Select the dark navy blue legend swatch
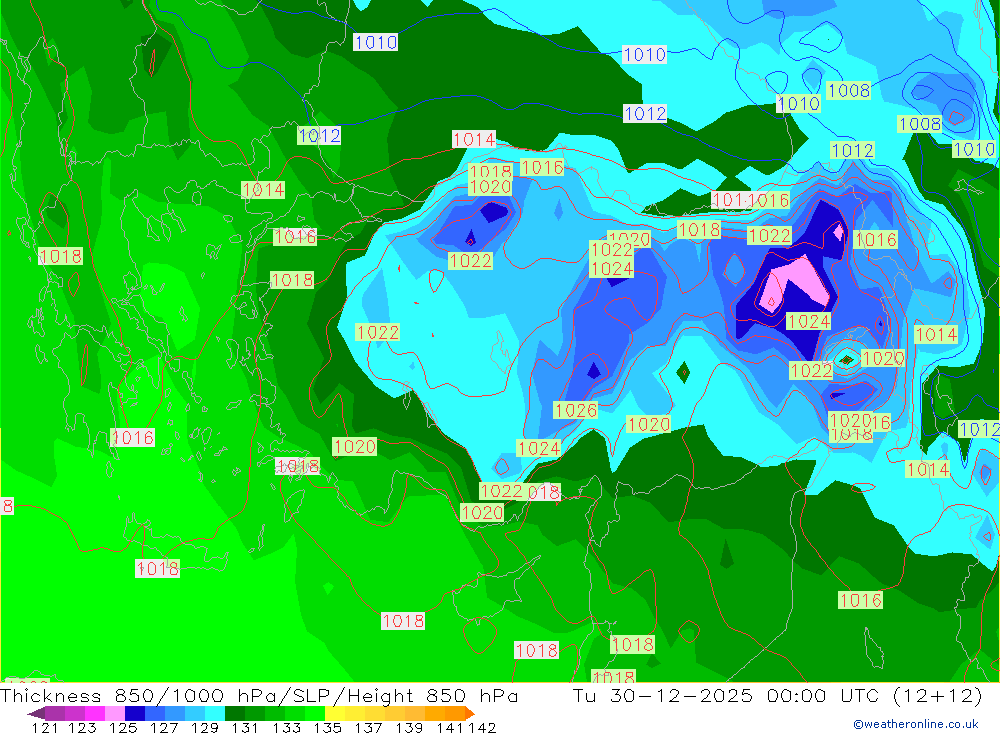This screenshot has width=1000, height=733. coord(135,713)
